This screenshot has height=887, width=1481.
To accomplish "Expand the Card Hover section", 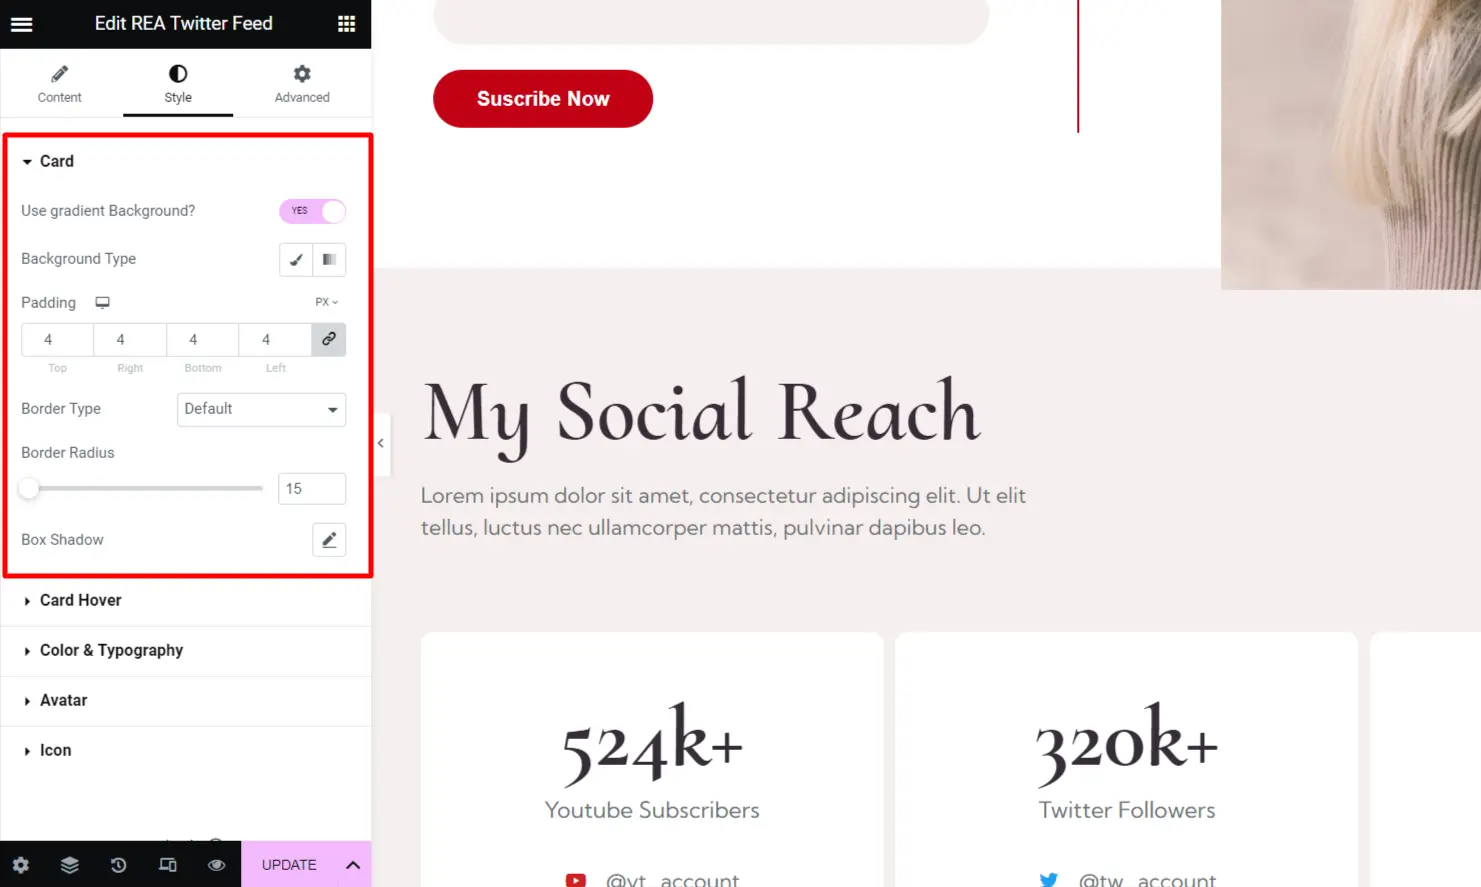I will [186, 600].
